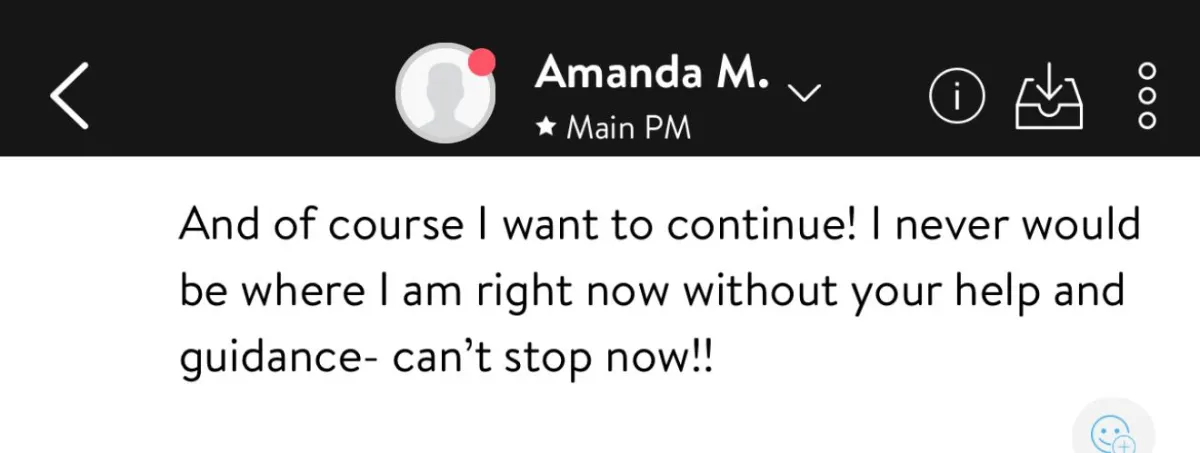Viewport: 1200px width, 453px height.
Task: Tap Amanda M.'s profile avatar
Action: pyautogui.click(x=444, y=93)
